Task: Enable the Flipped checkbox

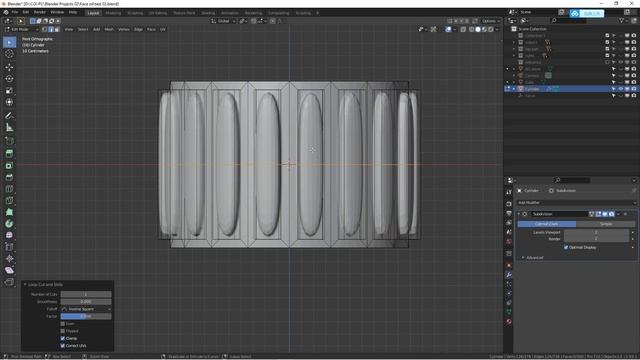Action: pyautogui.click(x=62, y=331)
